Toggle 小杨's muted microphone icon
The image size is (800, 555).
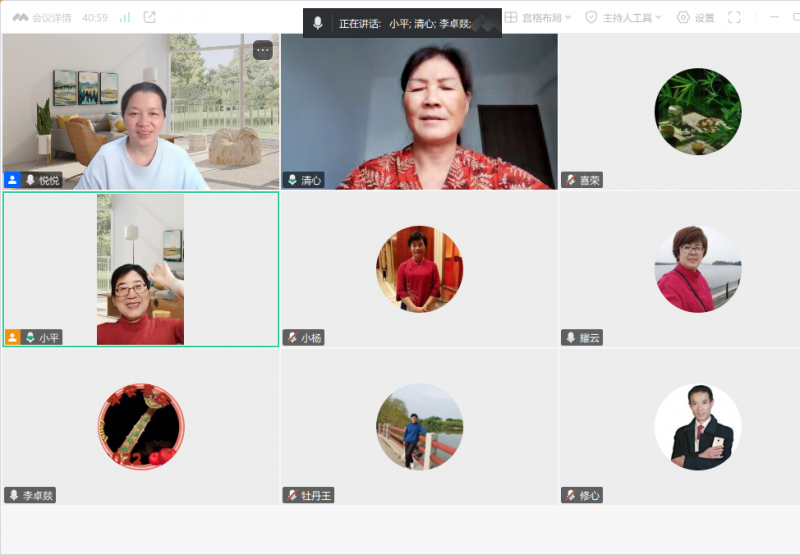pyautogui.click(x=291, y=338)
